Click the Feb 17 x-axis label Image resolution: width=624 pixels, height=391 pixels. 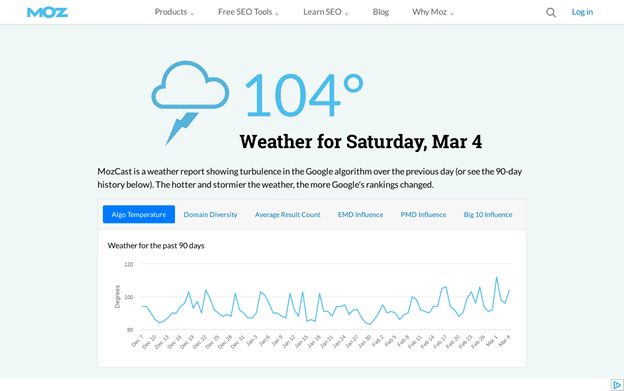(x=440, y=341)
